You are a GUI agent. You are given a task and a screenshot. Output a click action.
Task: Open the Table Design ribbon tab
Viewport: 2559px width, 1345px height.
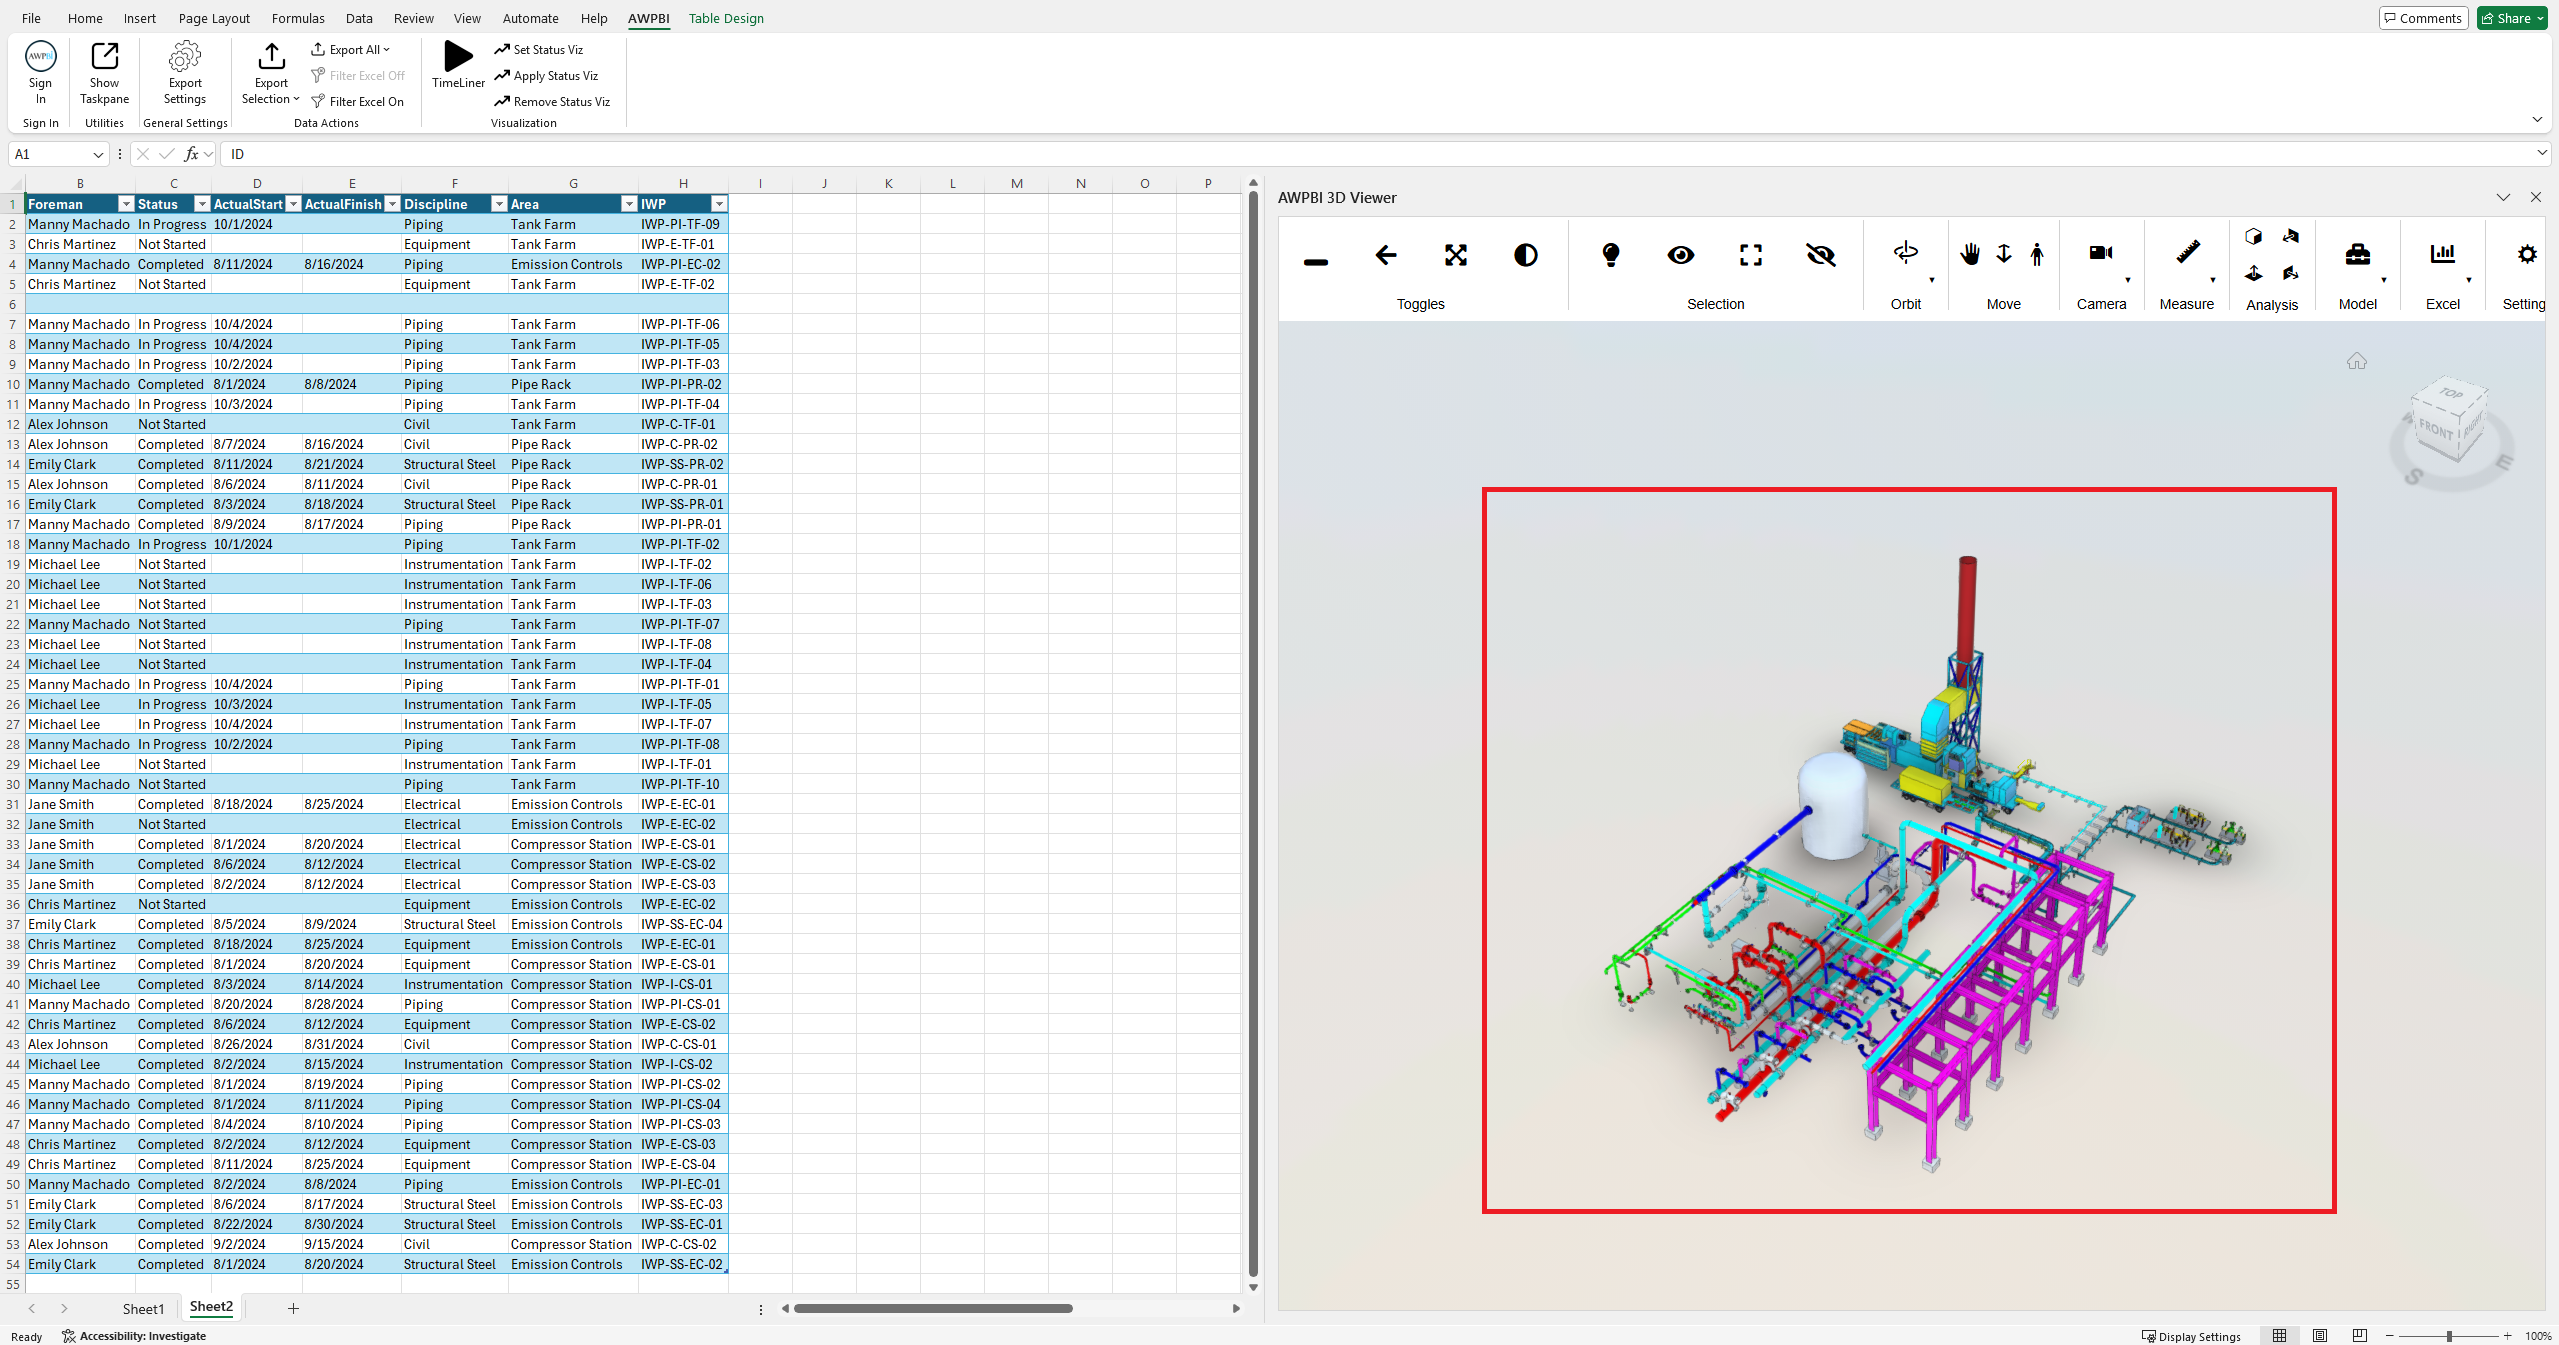[726, 18]
